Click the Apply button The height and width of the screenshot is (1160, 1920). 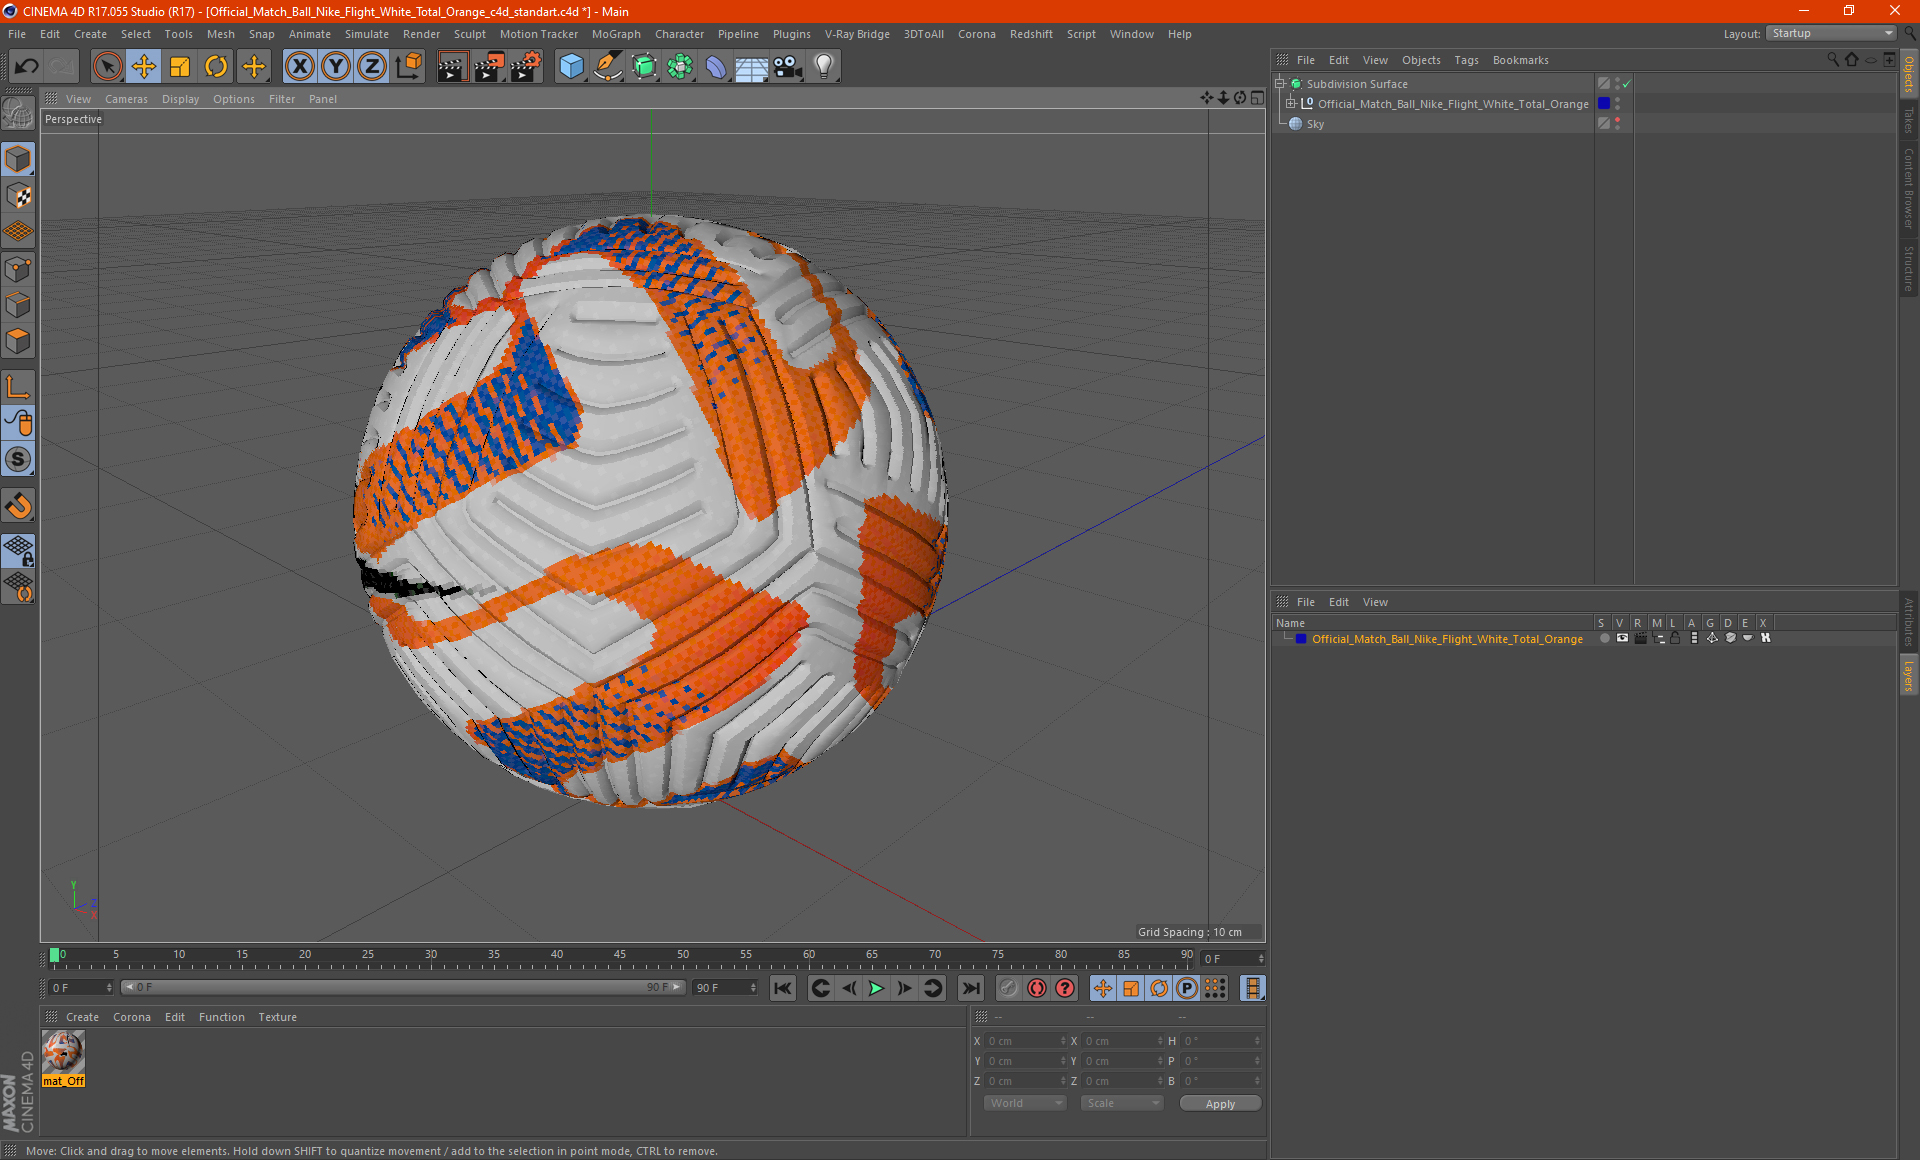tap(1220, 1104)
